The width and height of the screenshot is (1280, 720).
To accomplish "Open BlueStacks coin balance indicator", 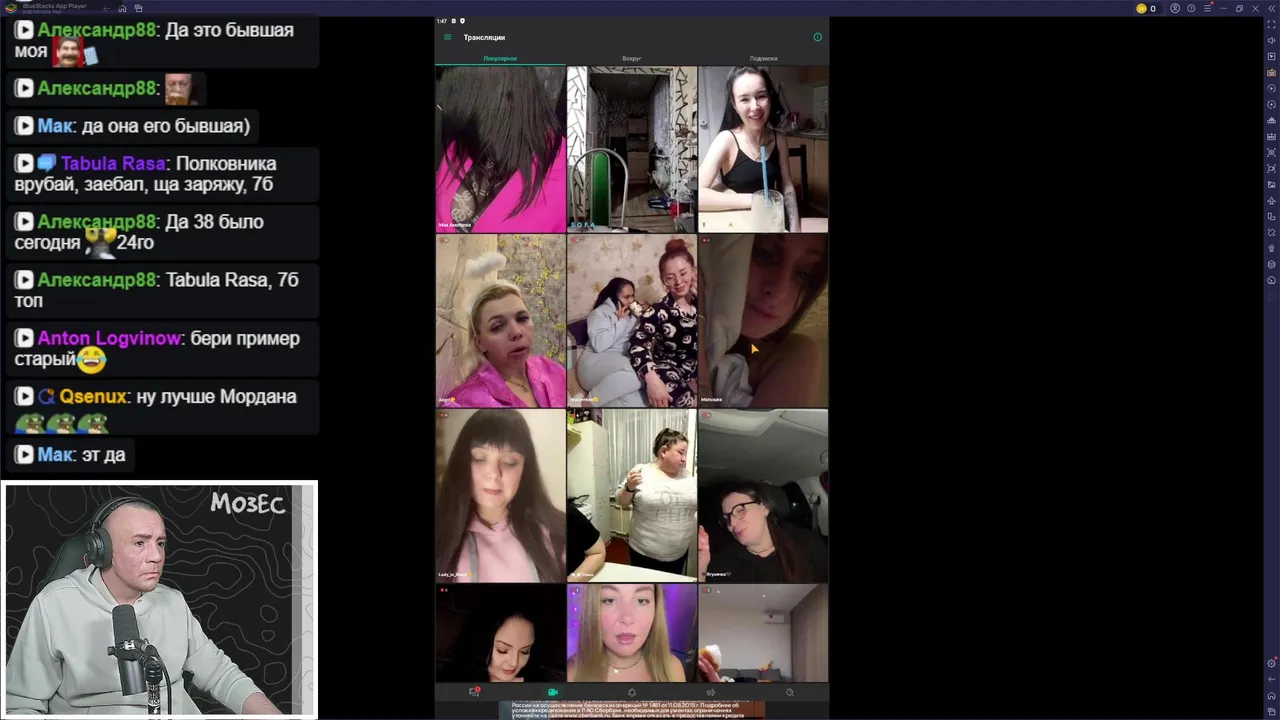I will (x=1146, y=8).
